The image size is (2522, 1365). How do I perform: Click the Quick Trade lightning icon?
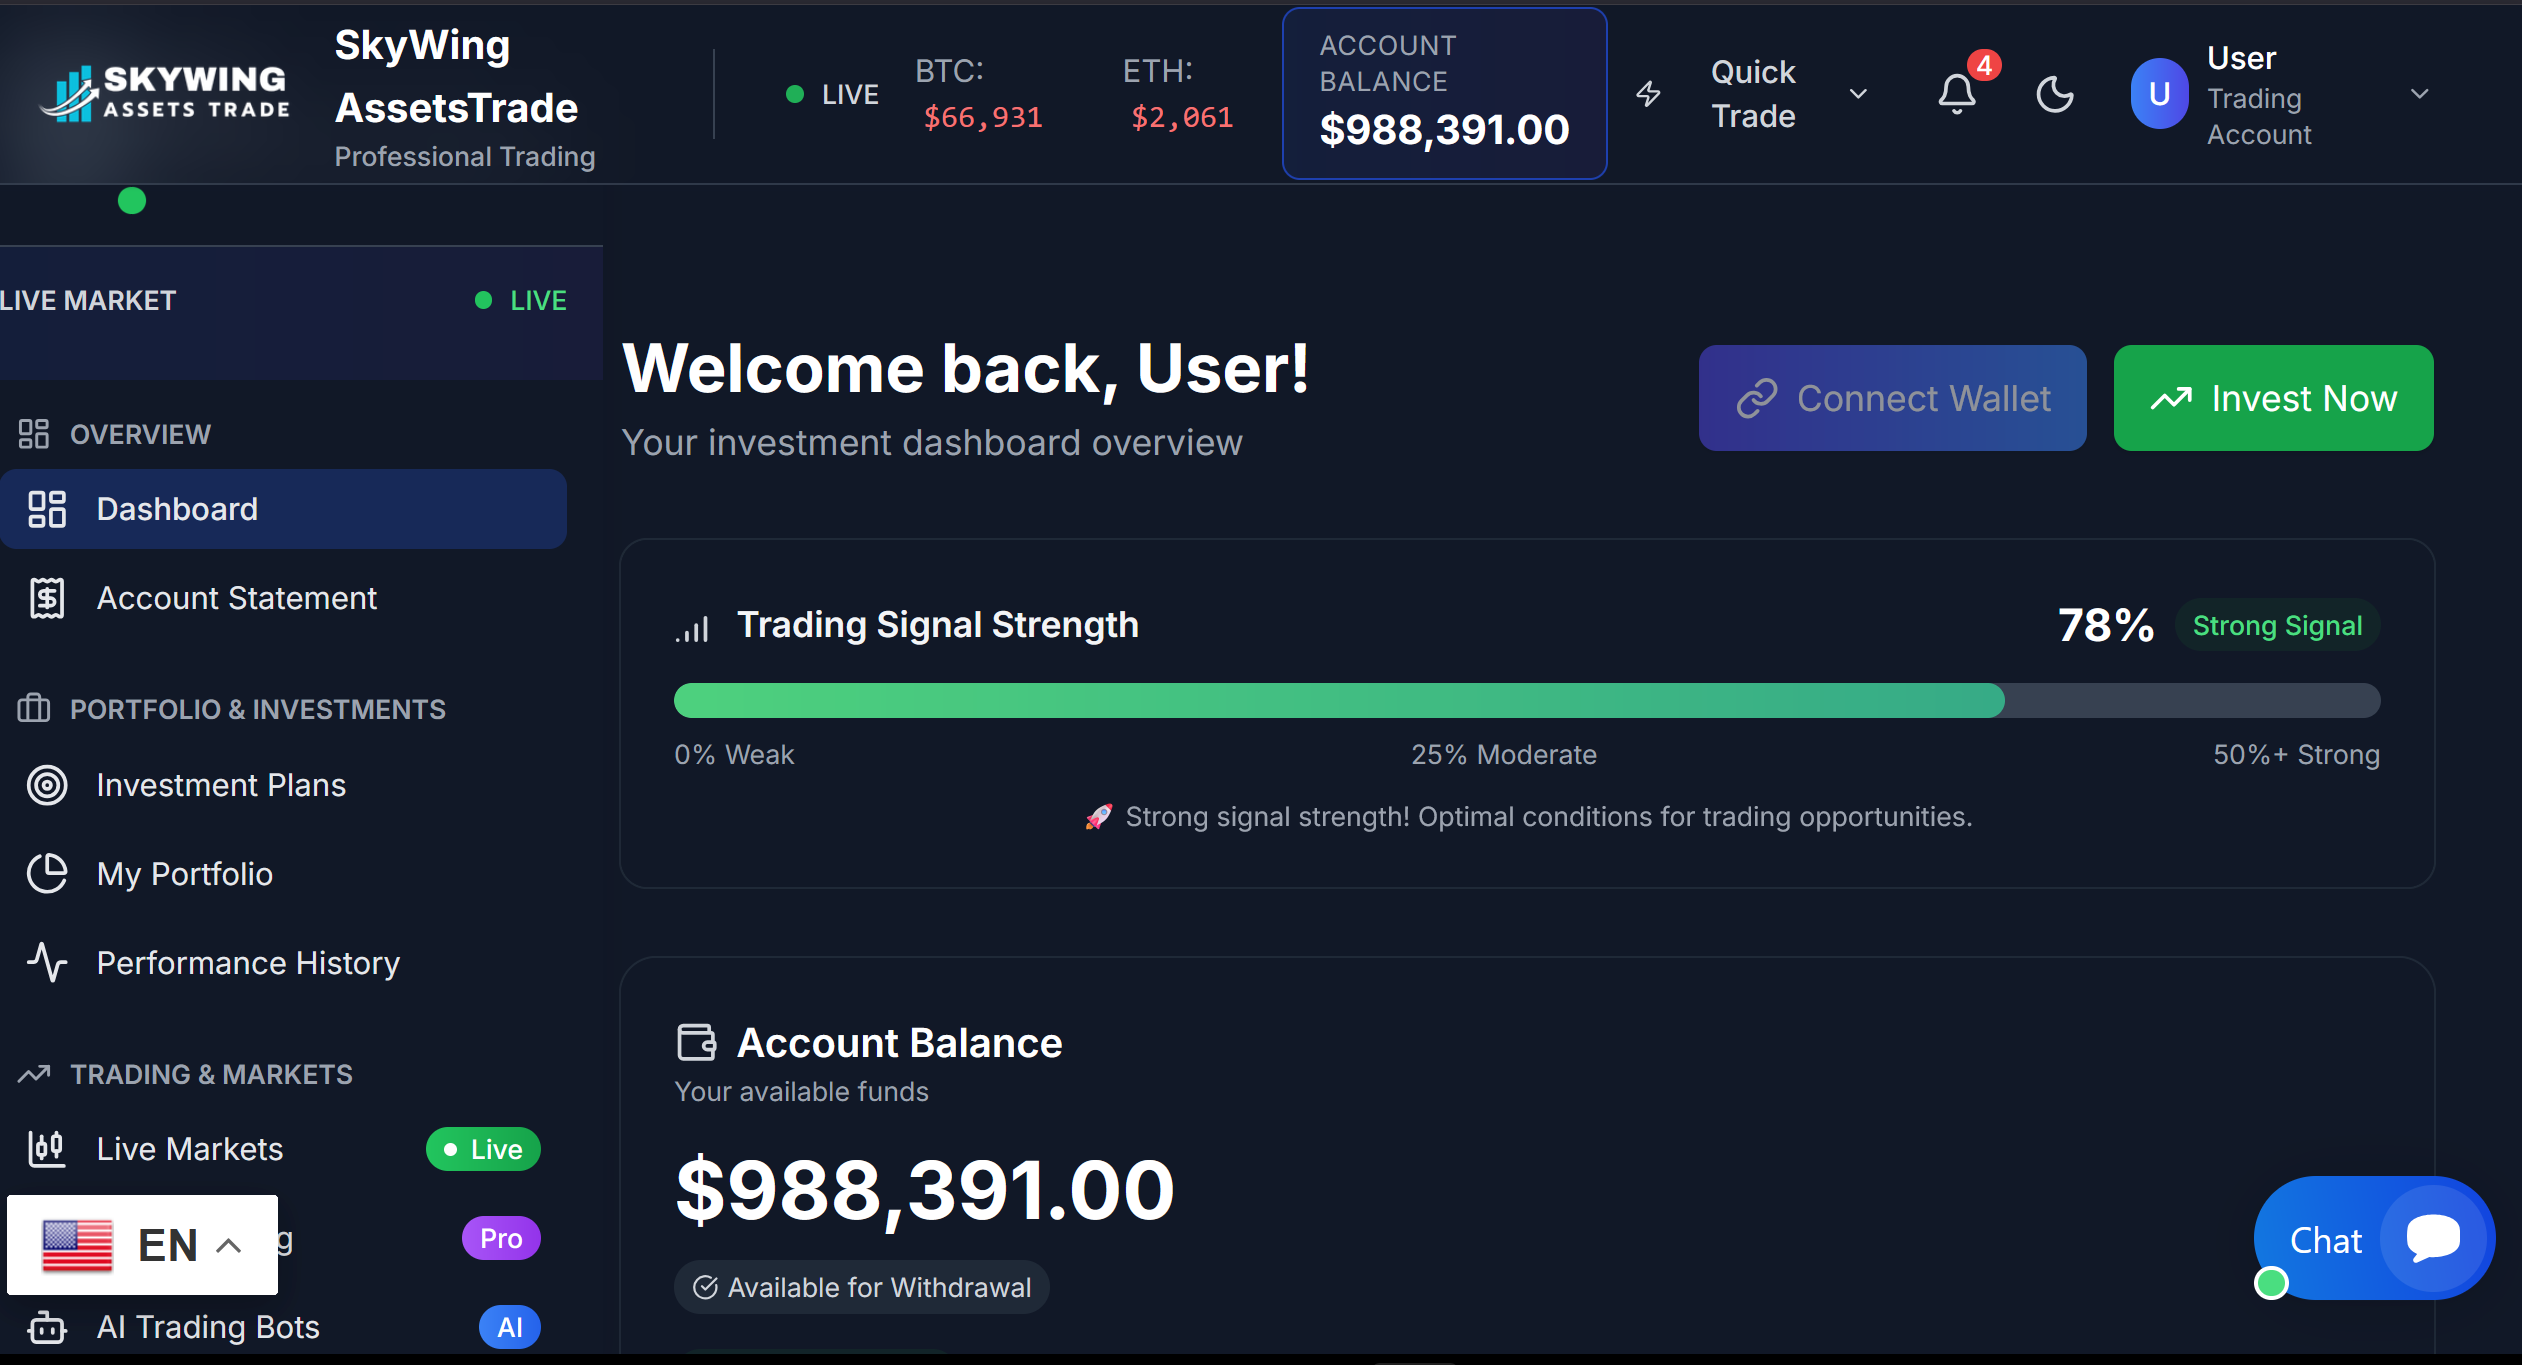pyautogui.click(x=1648, y=94)
